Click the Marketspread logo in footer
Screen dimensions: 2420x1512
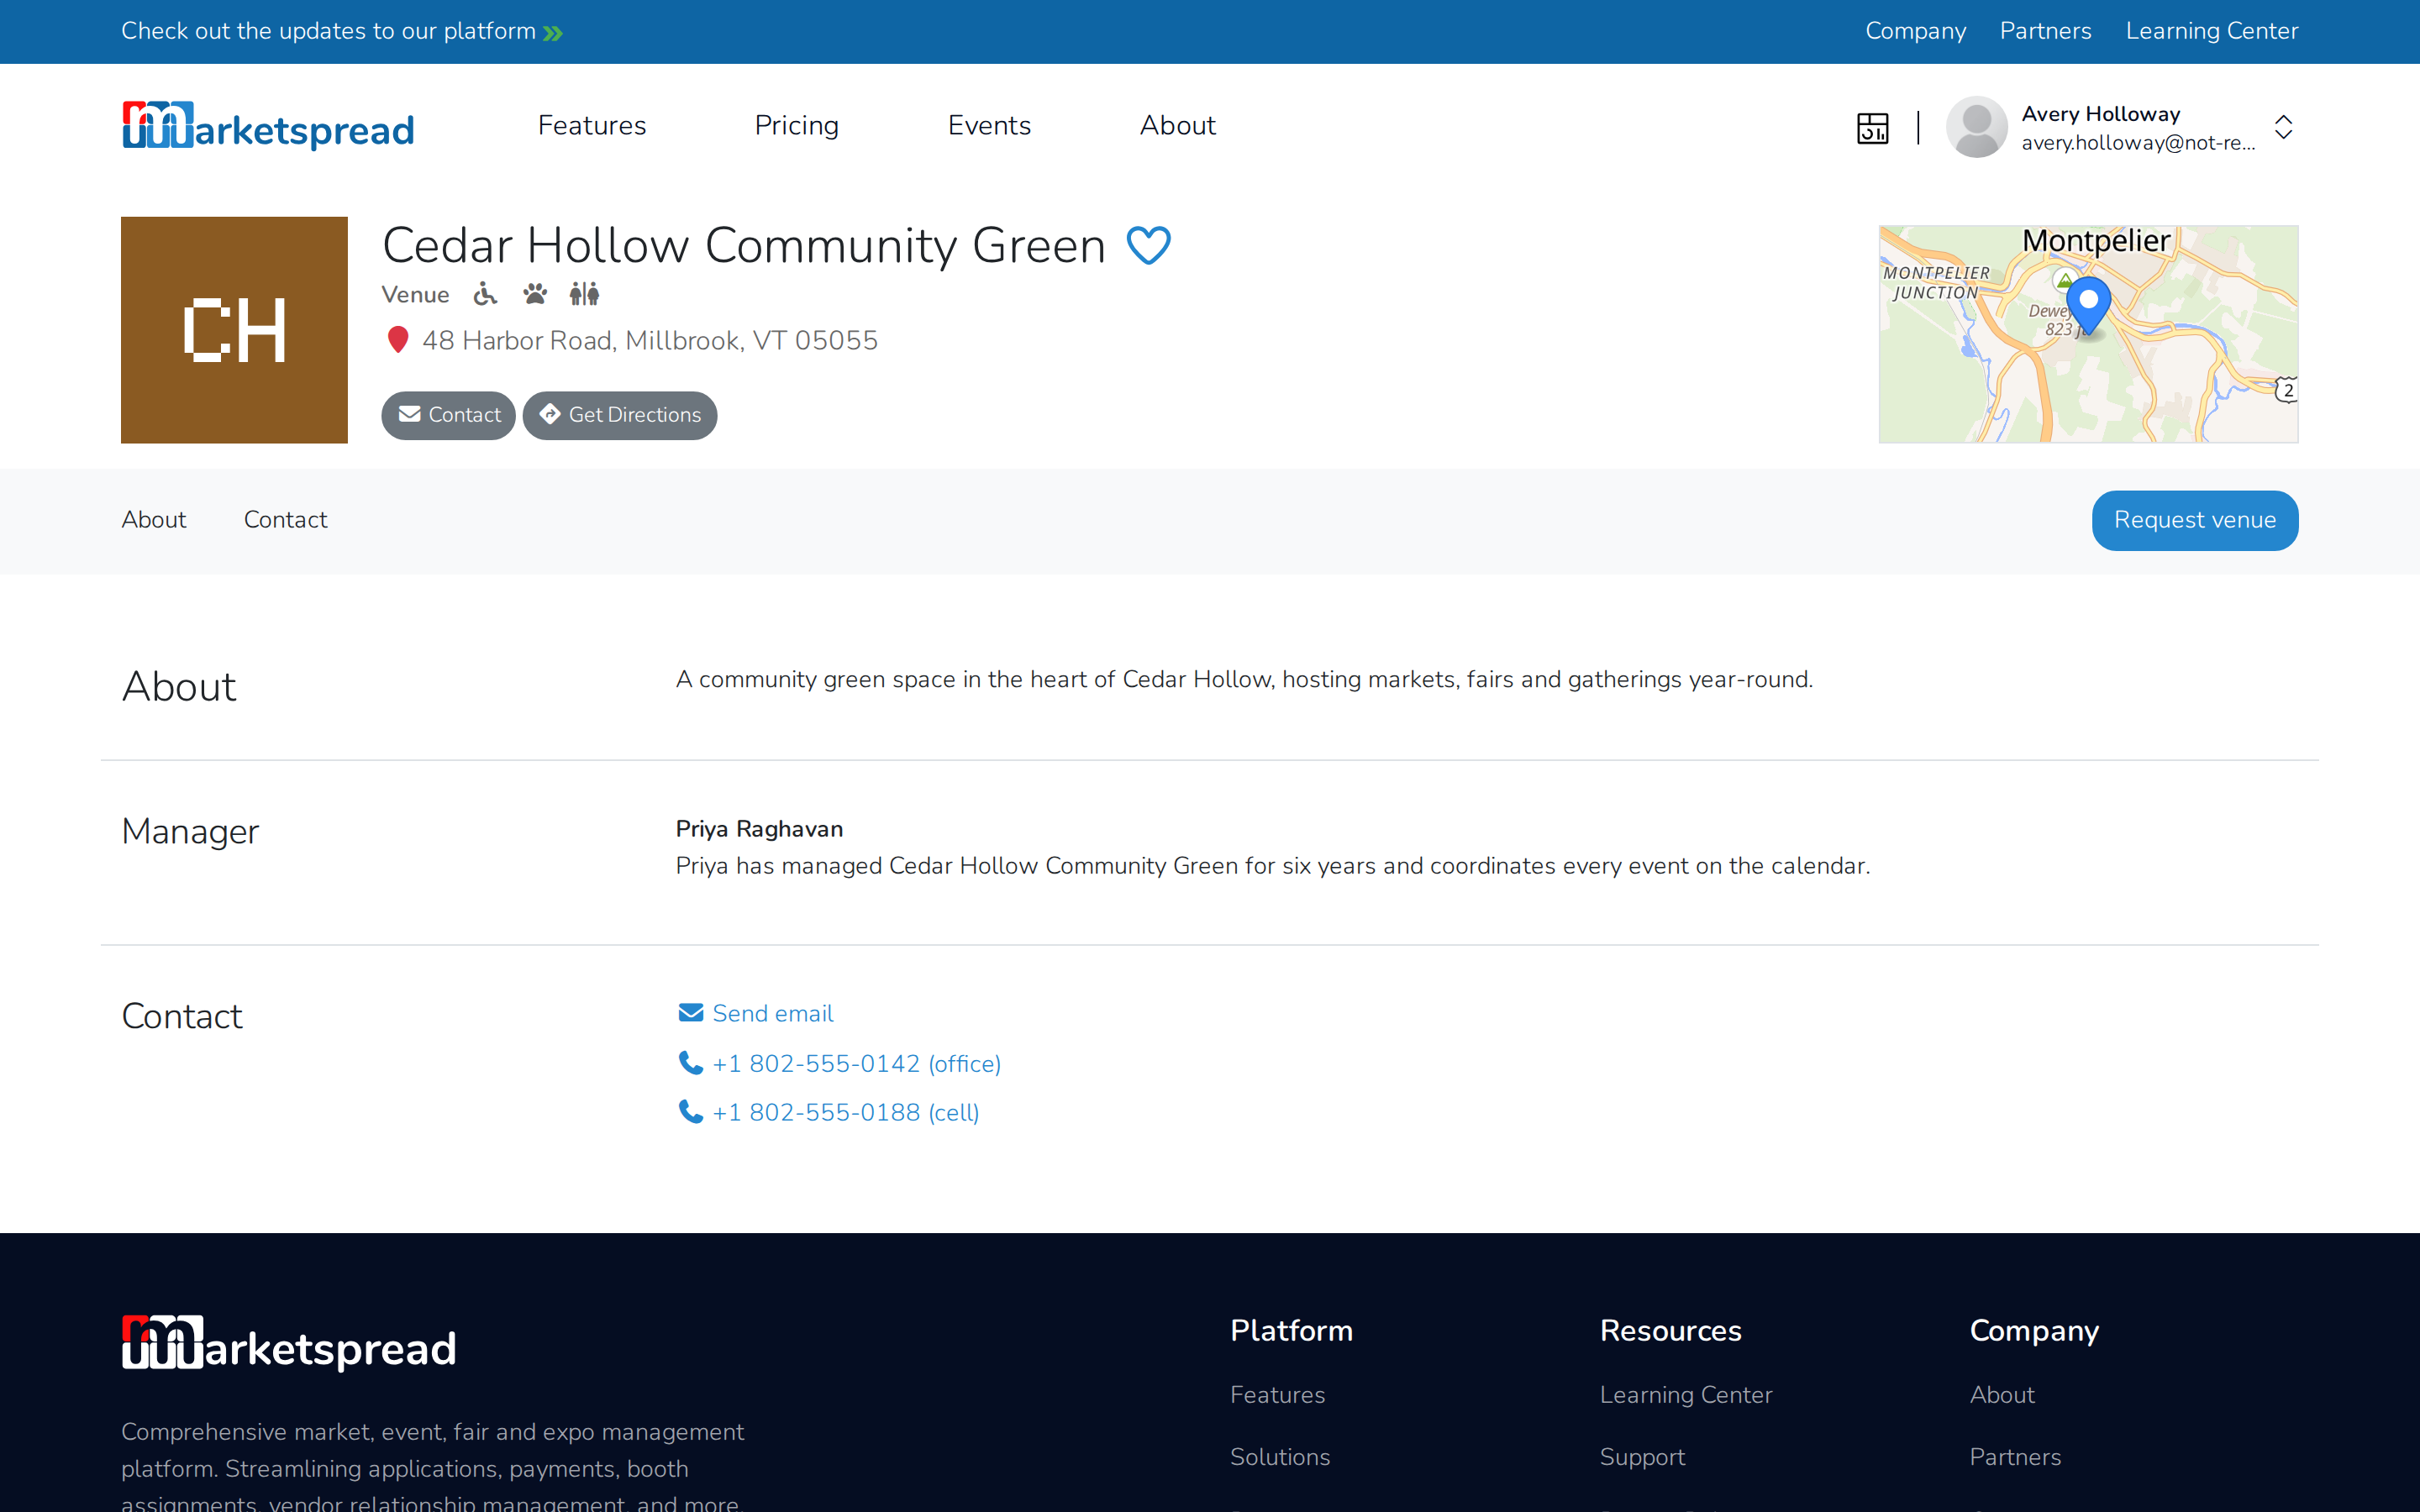tap(288, 1343)
